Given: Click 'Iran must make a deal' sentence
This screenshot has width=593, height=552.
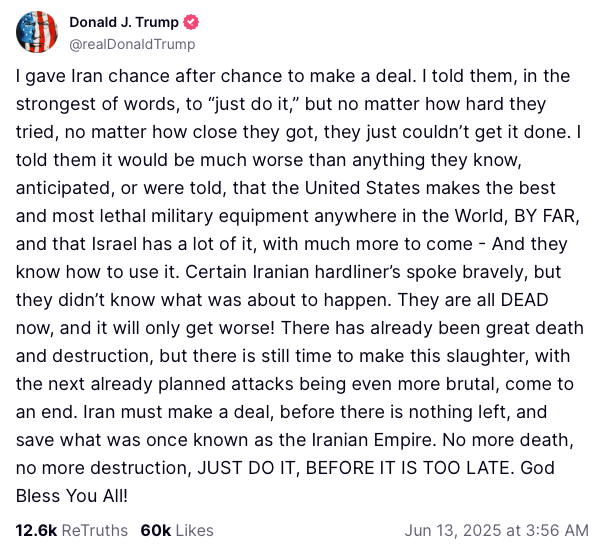Looking at the screenshot, I should (x=178, y=412).
